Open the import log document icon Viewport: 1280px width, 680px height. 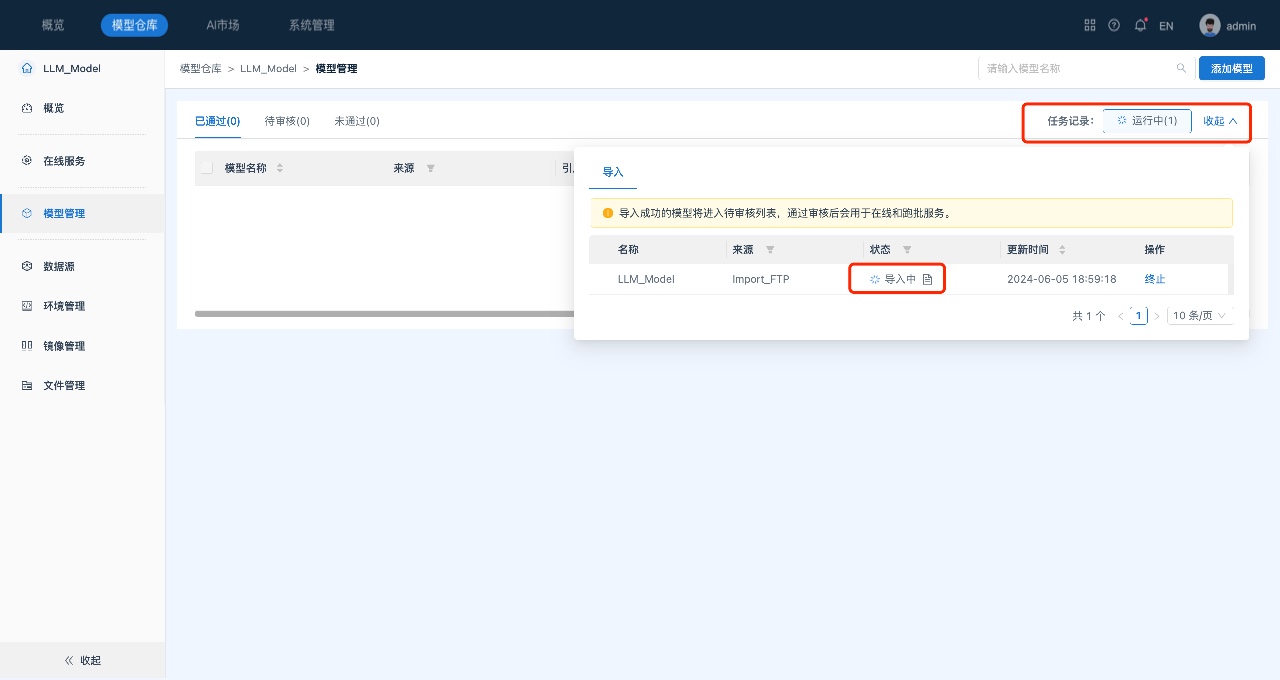(927, 279)
